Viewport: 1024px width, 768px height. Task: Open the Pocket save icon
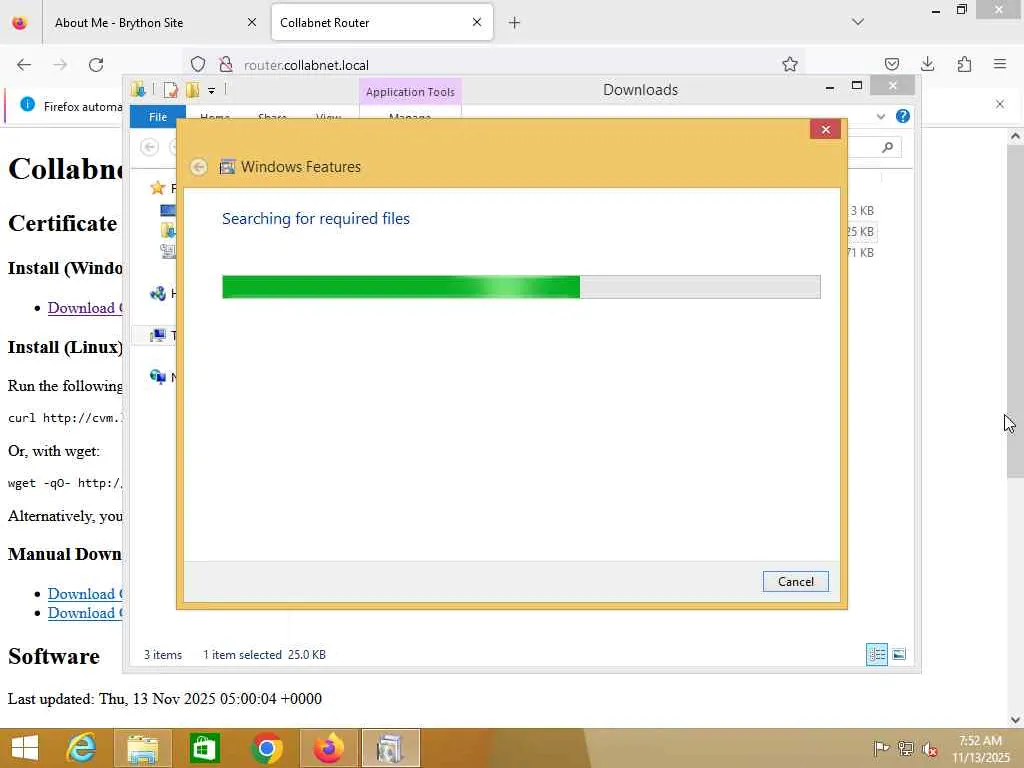(x=892, y=64)
